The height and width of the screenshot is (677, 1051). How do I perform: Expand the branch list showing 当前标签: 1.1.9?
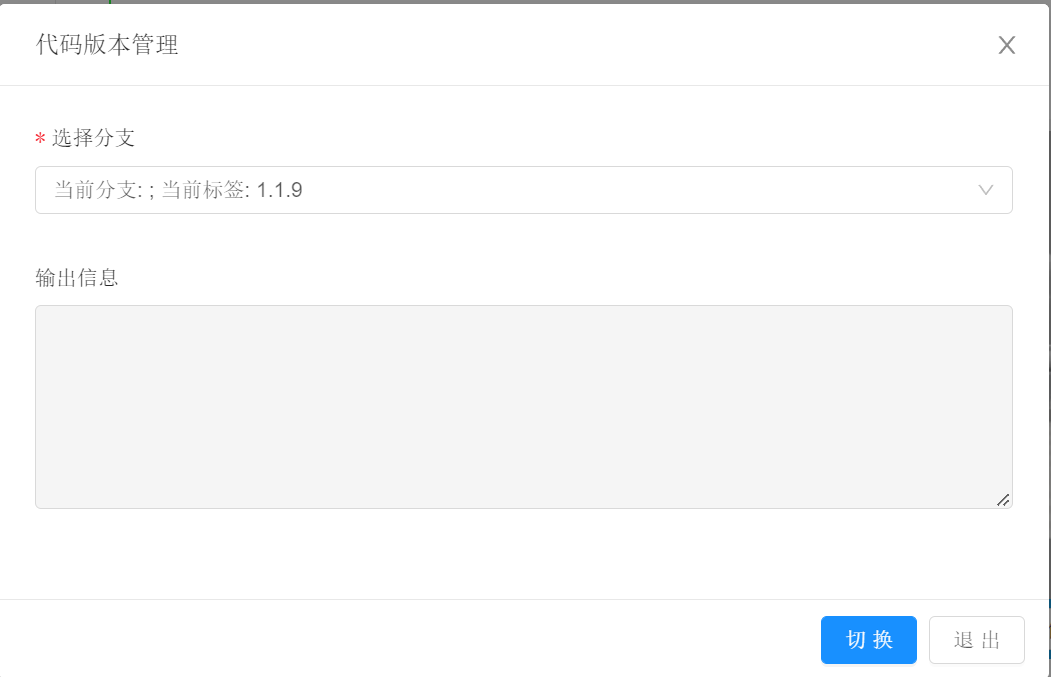tap(523, 190)
